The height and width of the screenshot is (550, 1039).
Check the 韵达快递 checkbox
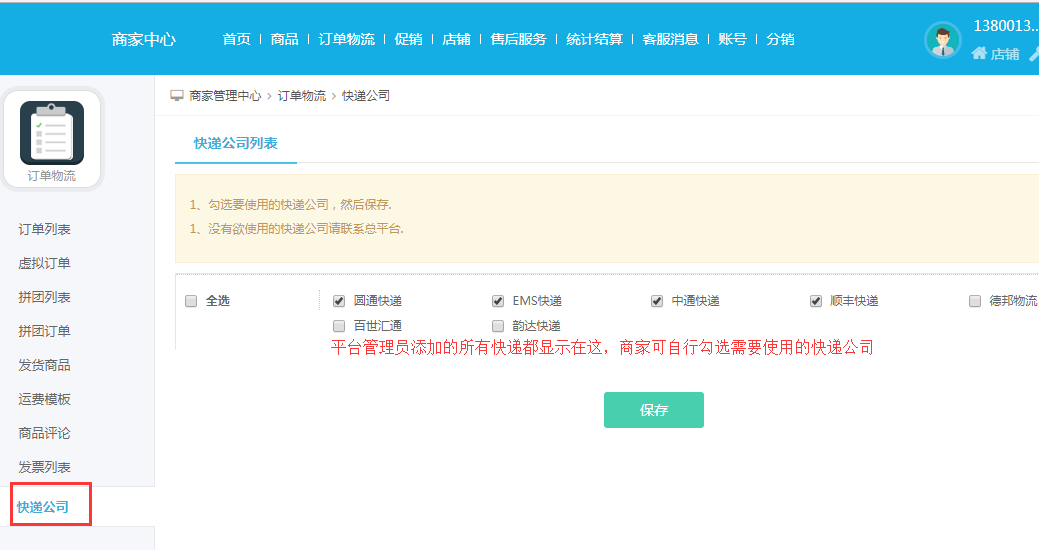pos(498,326)
